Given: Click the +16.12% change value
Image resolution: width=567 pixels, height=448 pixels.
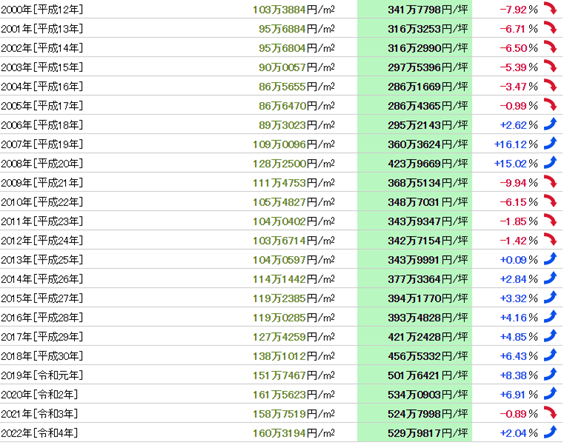Looking at the screenshot, I should 516,145.
